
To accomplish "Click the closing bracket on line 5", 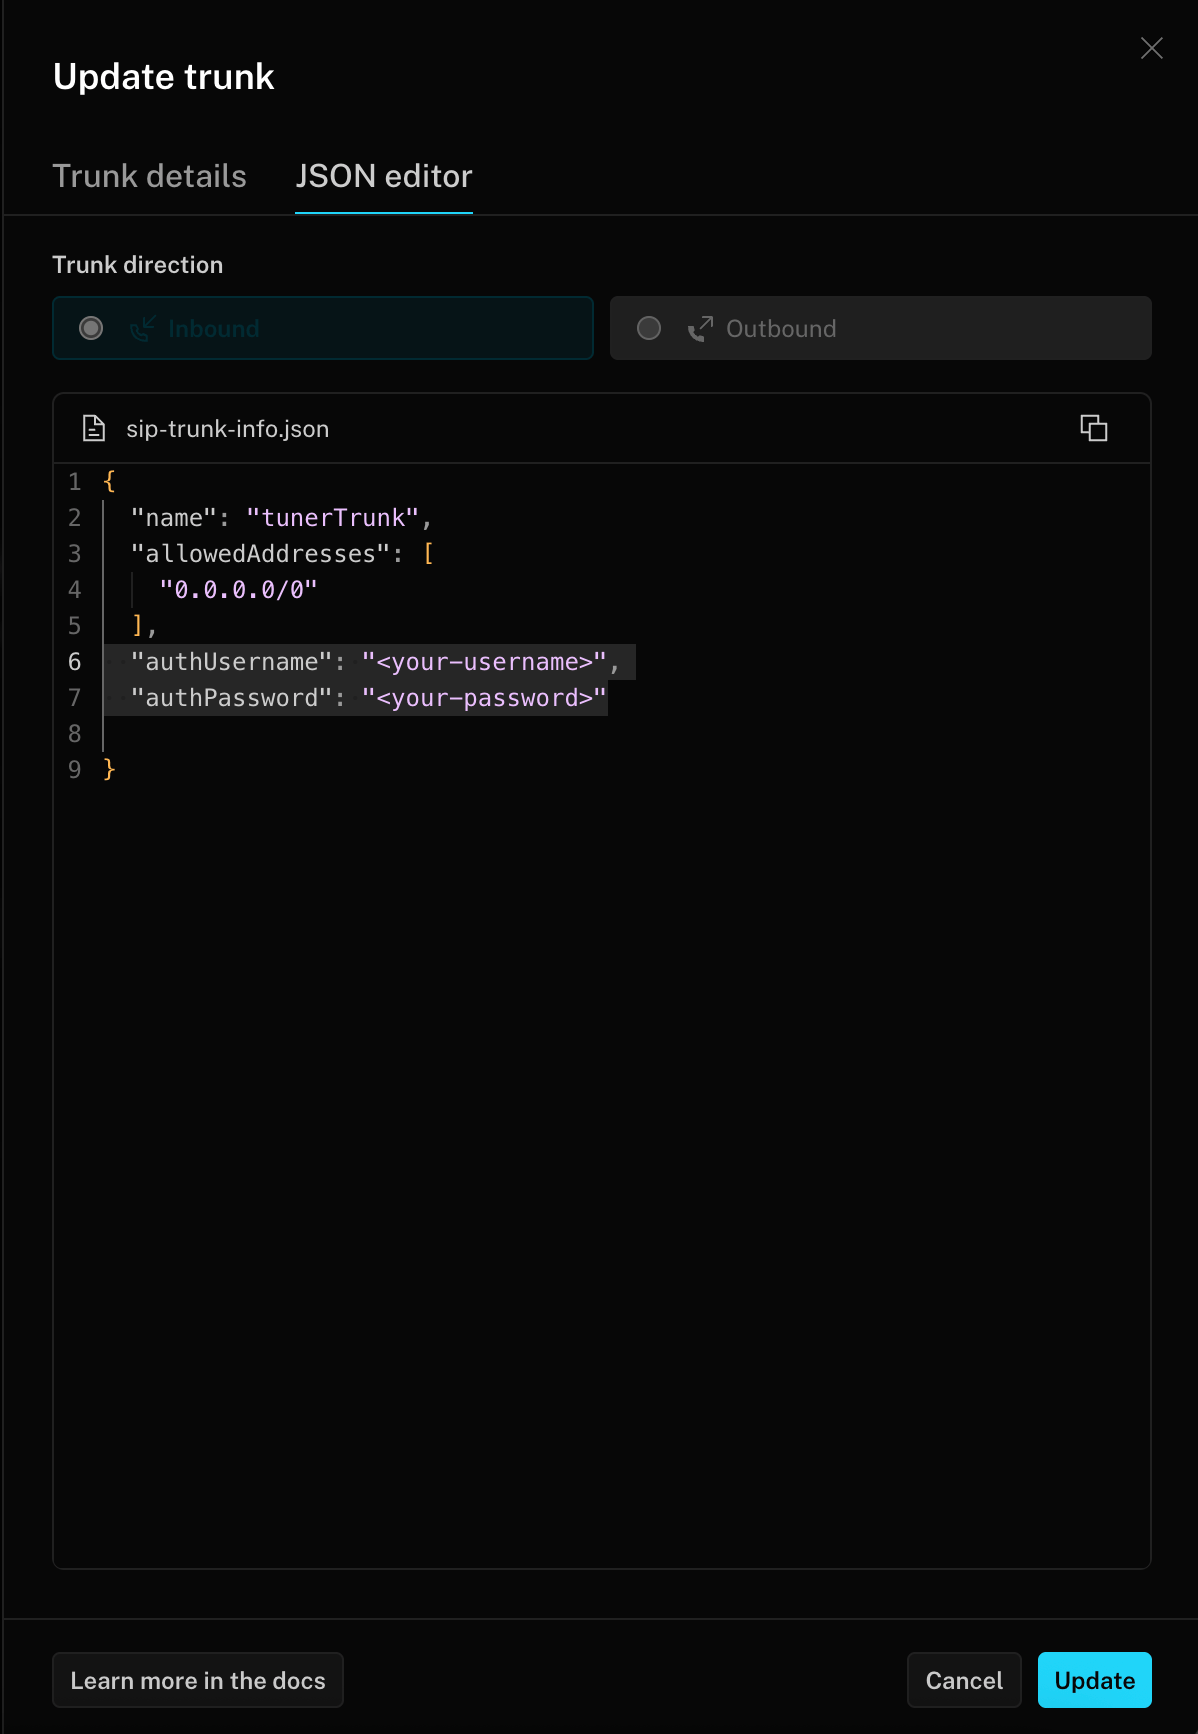I will [138, 626].
